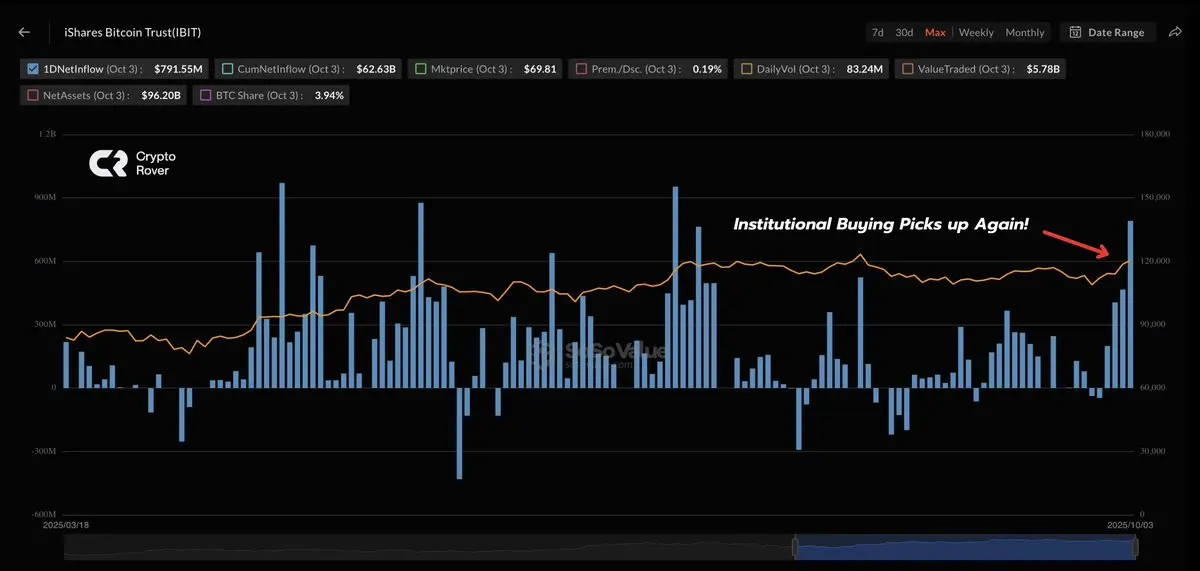Enable the ValueTraded series checkbox
Screen dimensions: 1200x571
click(907, 69)
